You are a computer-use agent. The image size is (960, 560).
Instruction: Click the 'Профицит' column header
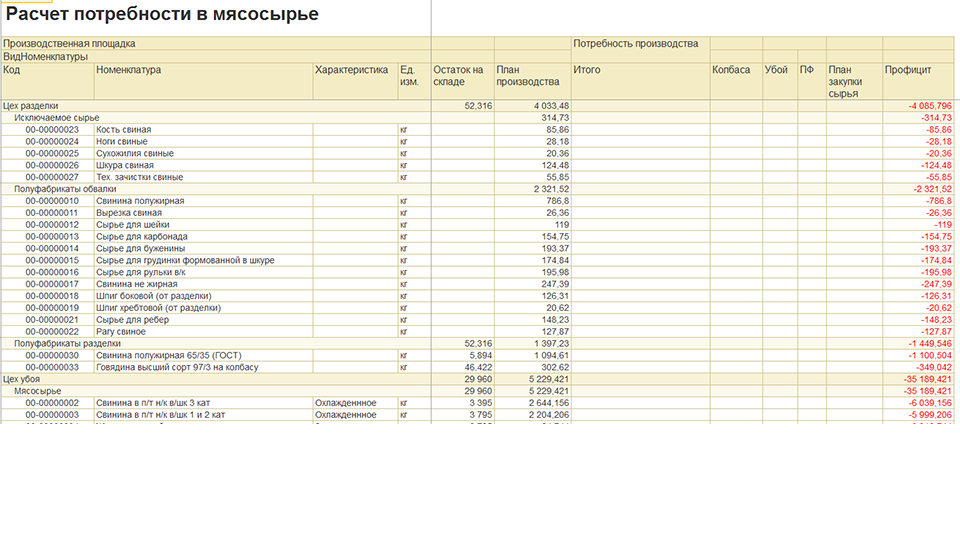point(918,81)
